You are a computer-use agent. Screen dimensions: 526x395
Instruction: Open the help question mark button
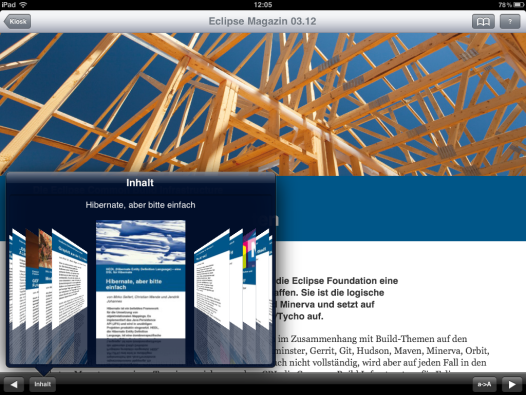click(510, 22)
